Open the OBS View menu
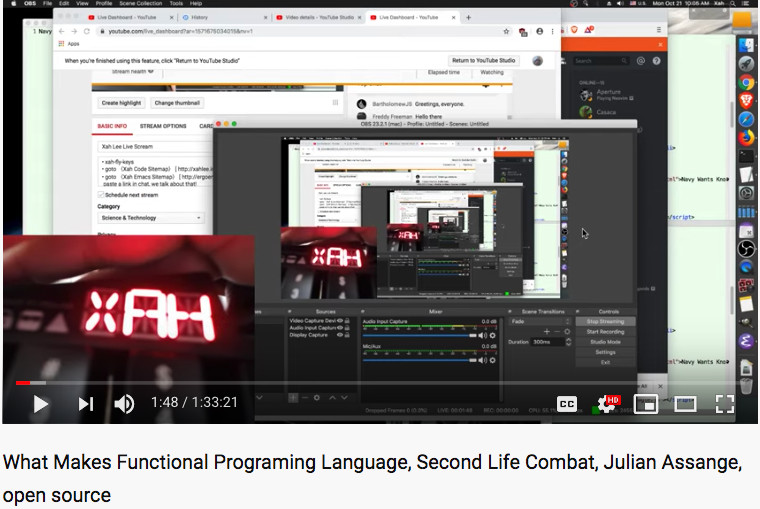This screenshot has height=509, width=760. [x=82, y=3]
